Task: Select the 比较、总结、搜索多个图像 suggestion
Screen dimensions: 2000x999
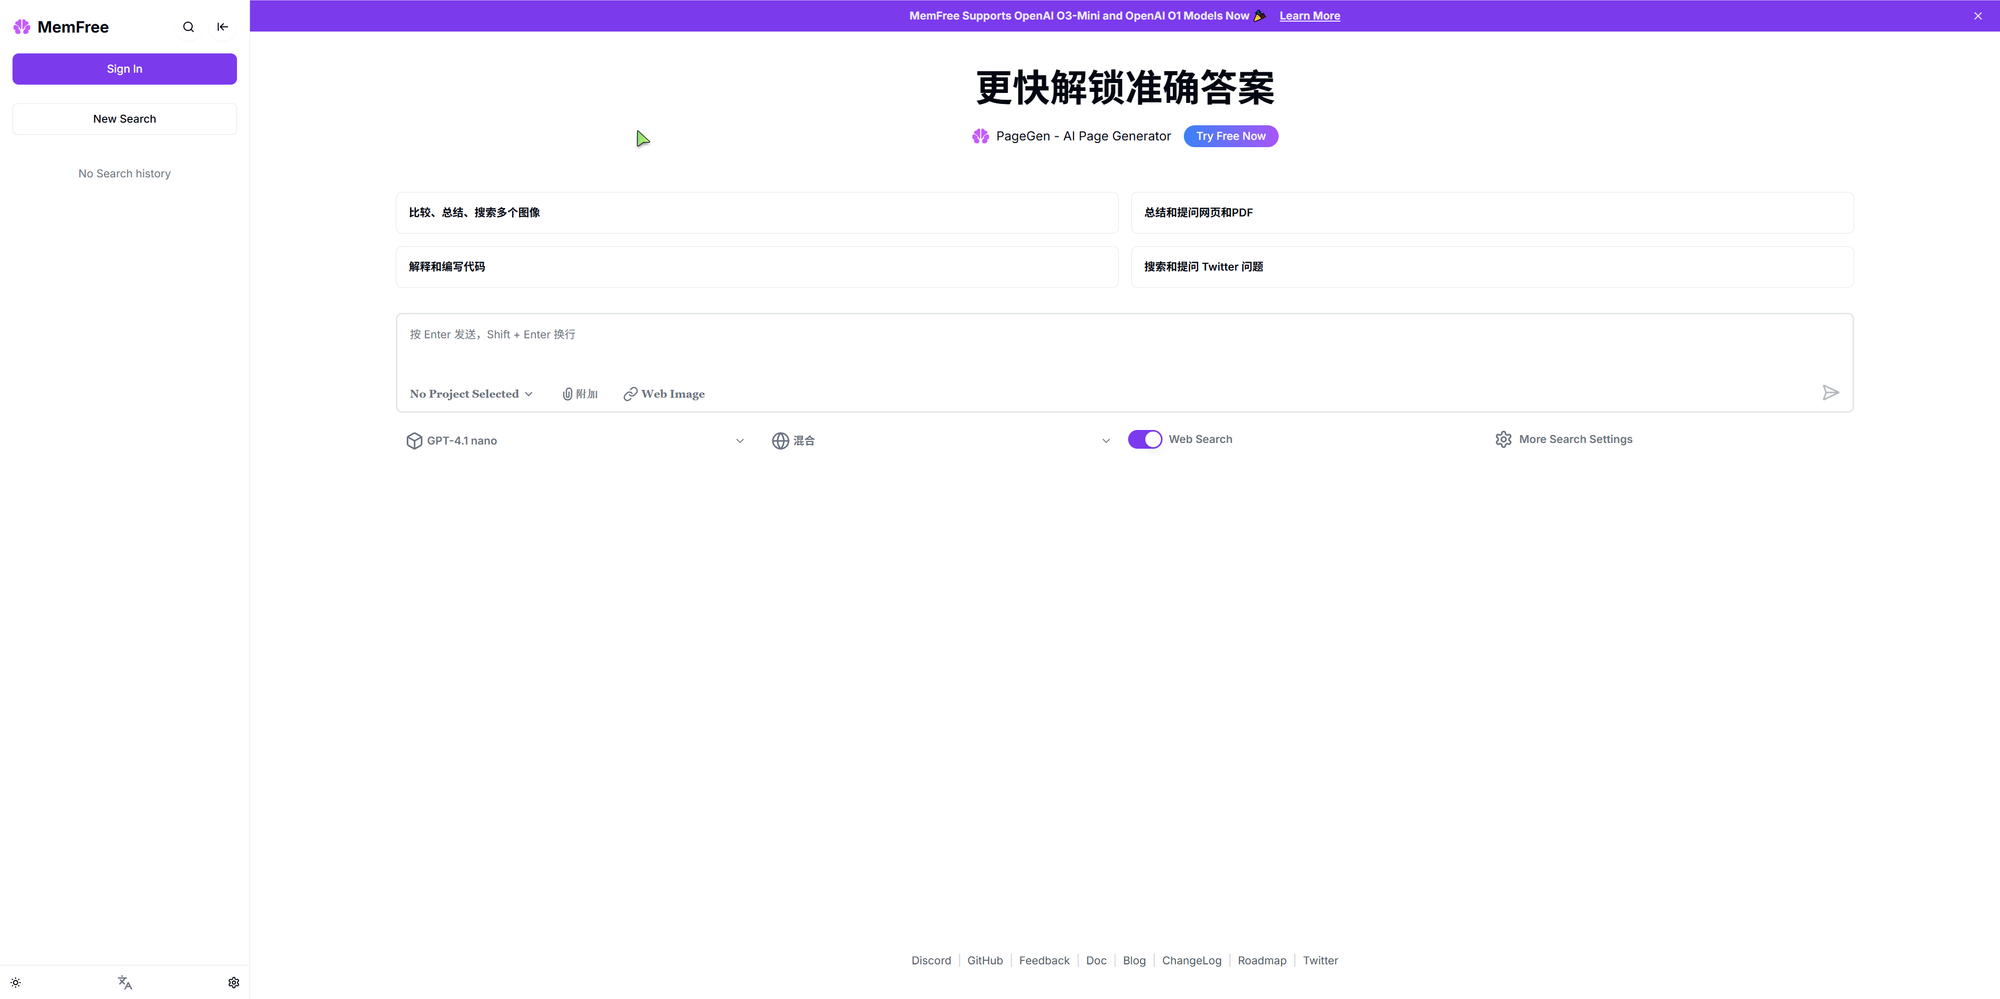Action: click(x=757, y=213)
